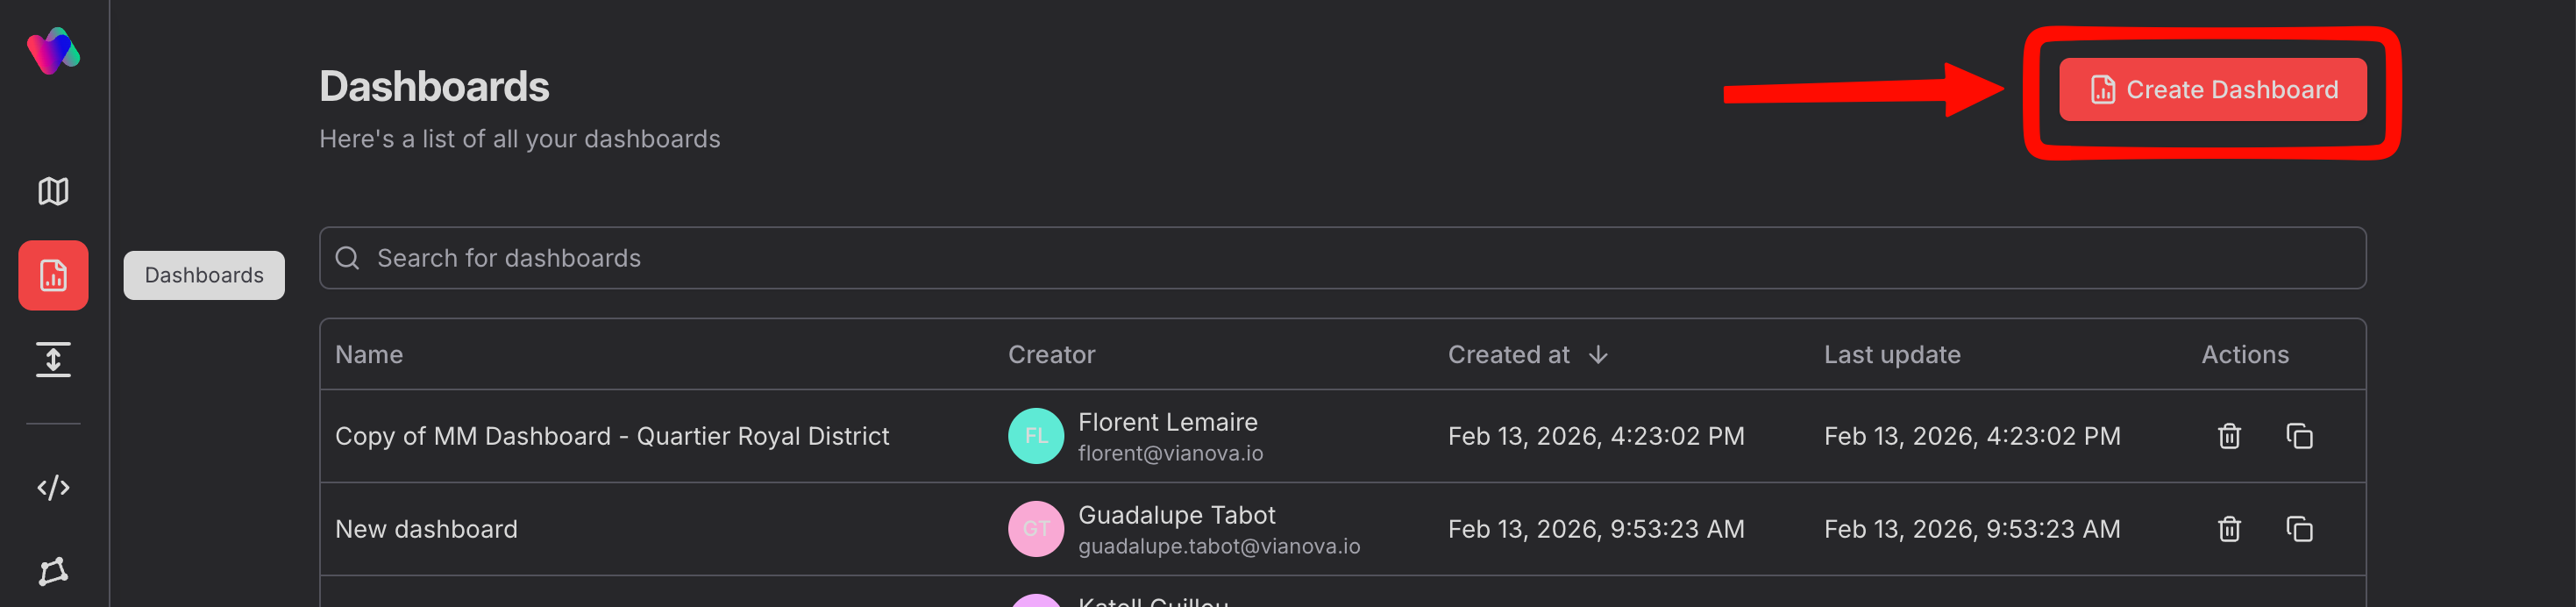Viewport: 2576px width, 607px height.
Task: Select the Dashboards sidebar icon
Action: pos(53,275)
